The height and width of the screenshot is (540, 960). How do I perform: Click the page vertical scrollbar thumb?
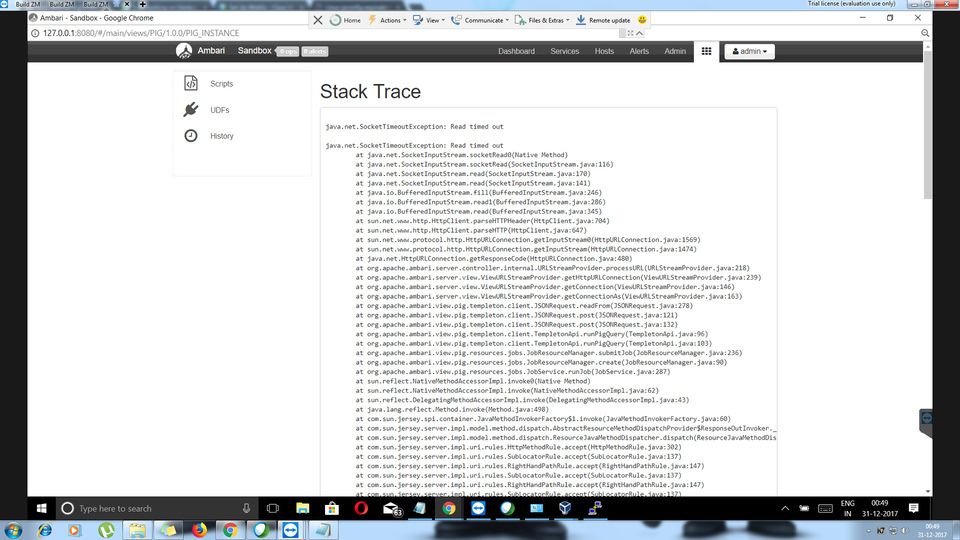pos(928,124)
